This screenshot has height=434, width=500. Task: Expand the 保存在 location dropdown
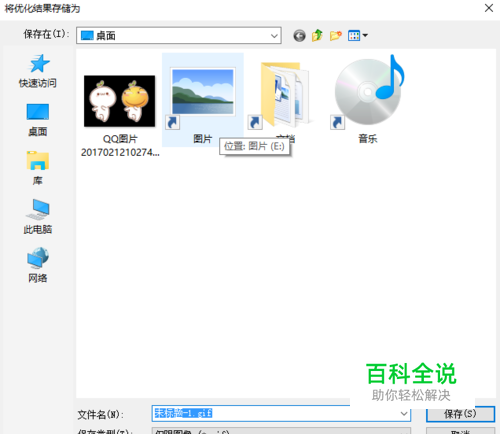[x=274, y=36]
